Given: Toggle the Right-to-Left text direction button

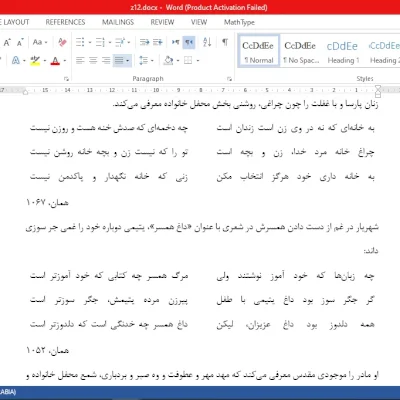Looking at the screenshot, I should [x=189, y=42].
